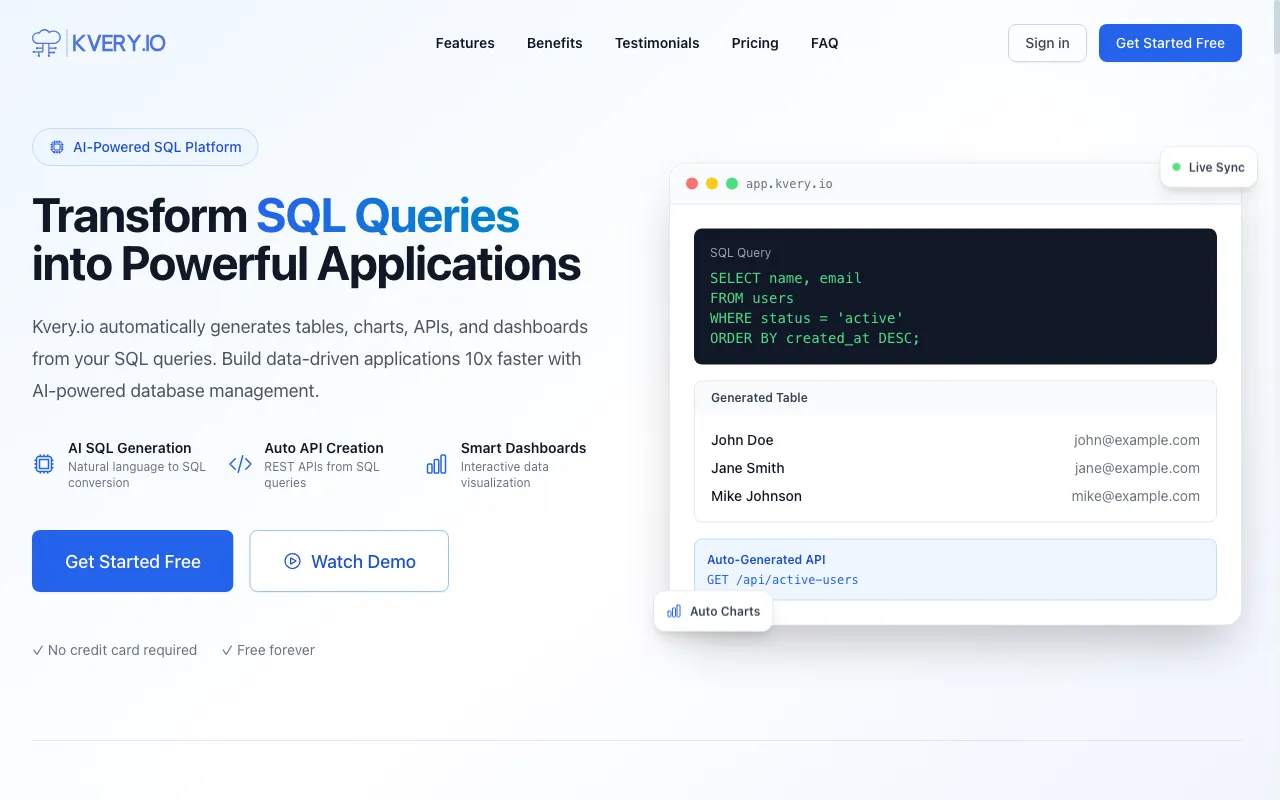1280x800 pixels.
Task: Click the Sign in button
Action: (1047, 43)
